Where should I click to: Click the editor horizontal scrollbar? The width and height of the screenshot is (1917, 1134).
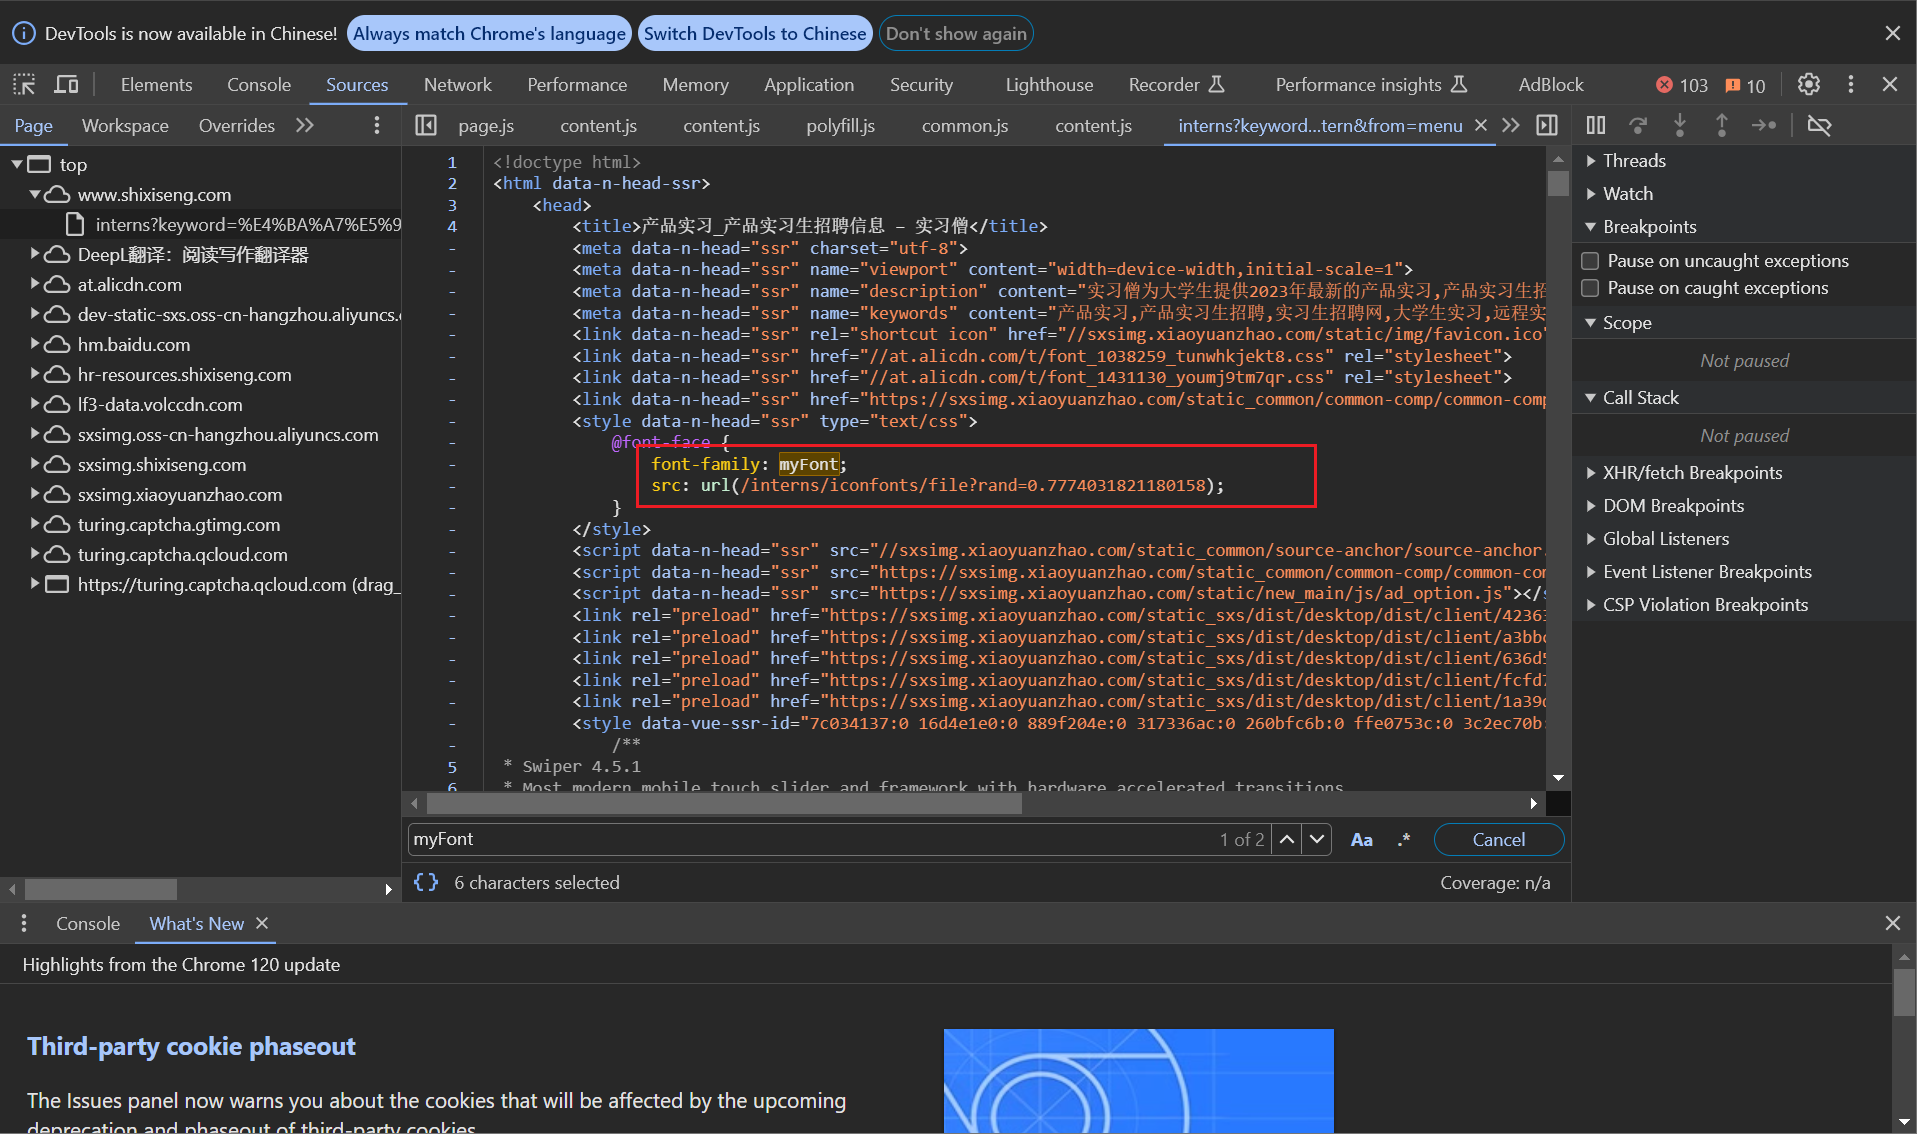coord(724,803)
